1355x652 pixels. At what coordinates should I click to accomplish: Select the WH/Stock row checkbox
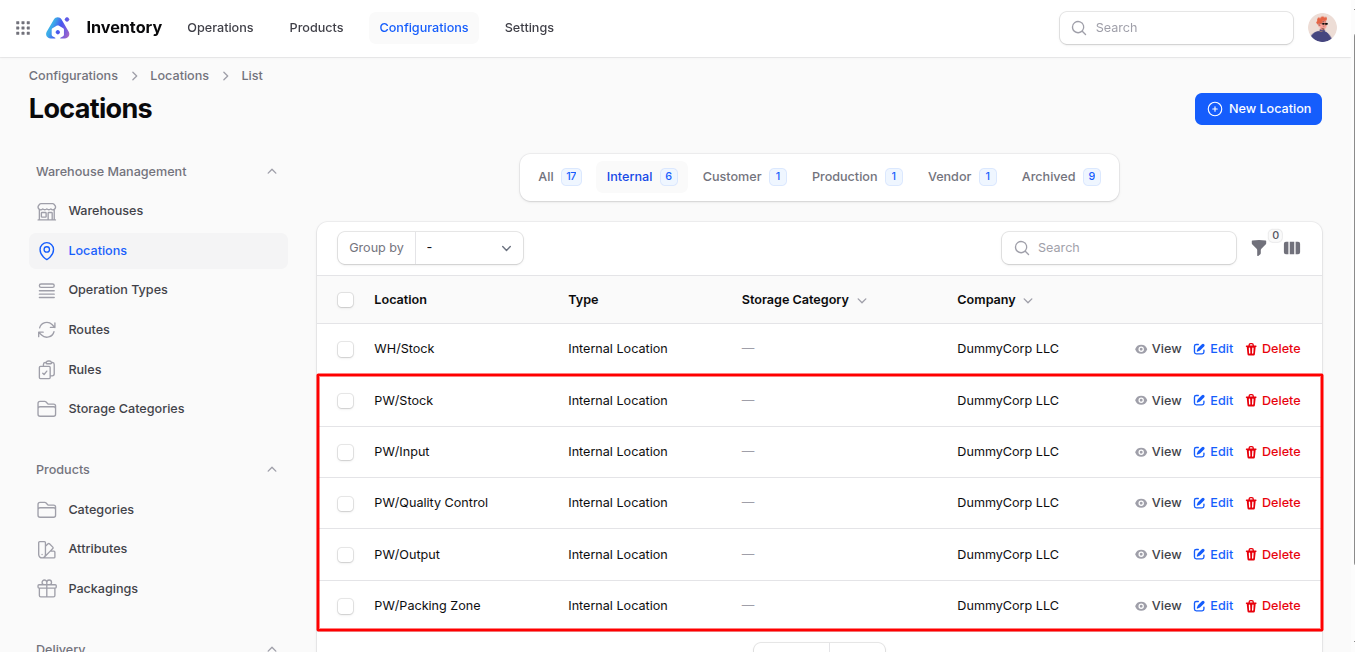click(346, 349)
